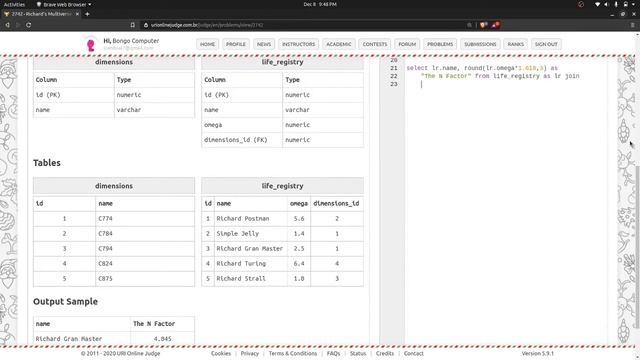
Task: Click the 4.045 output value
Action: pos(162,339)
